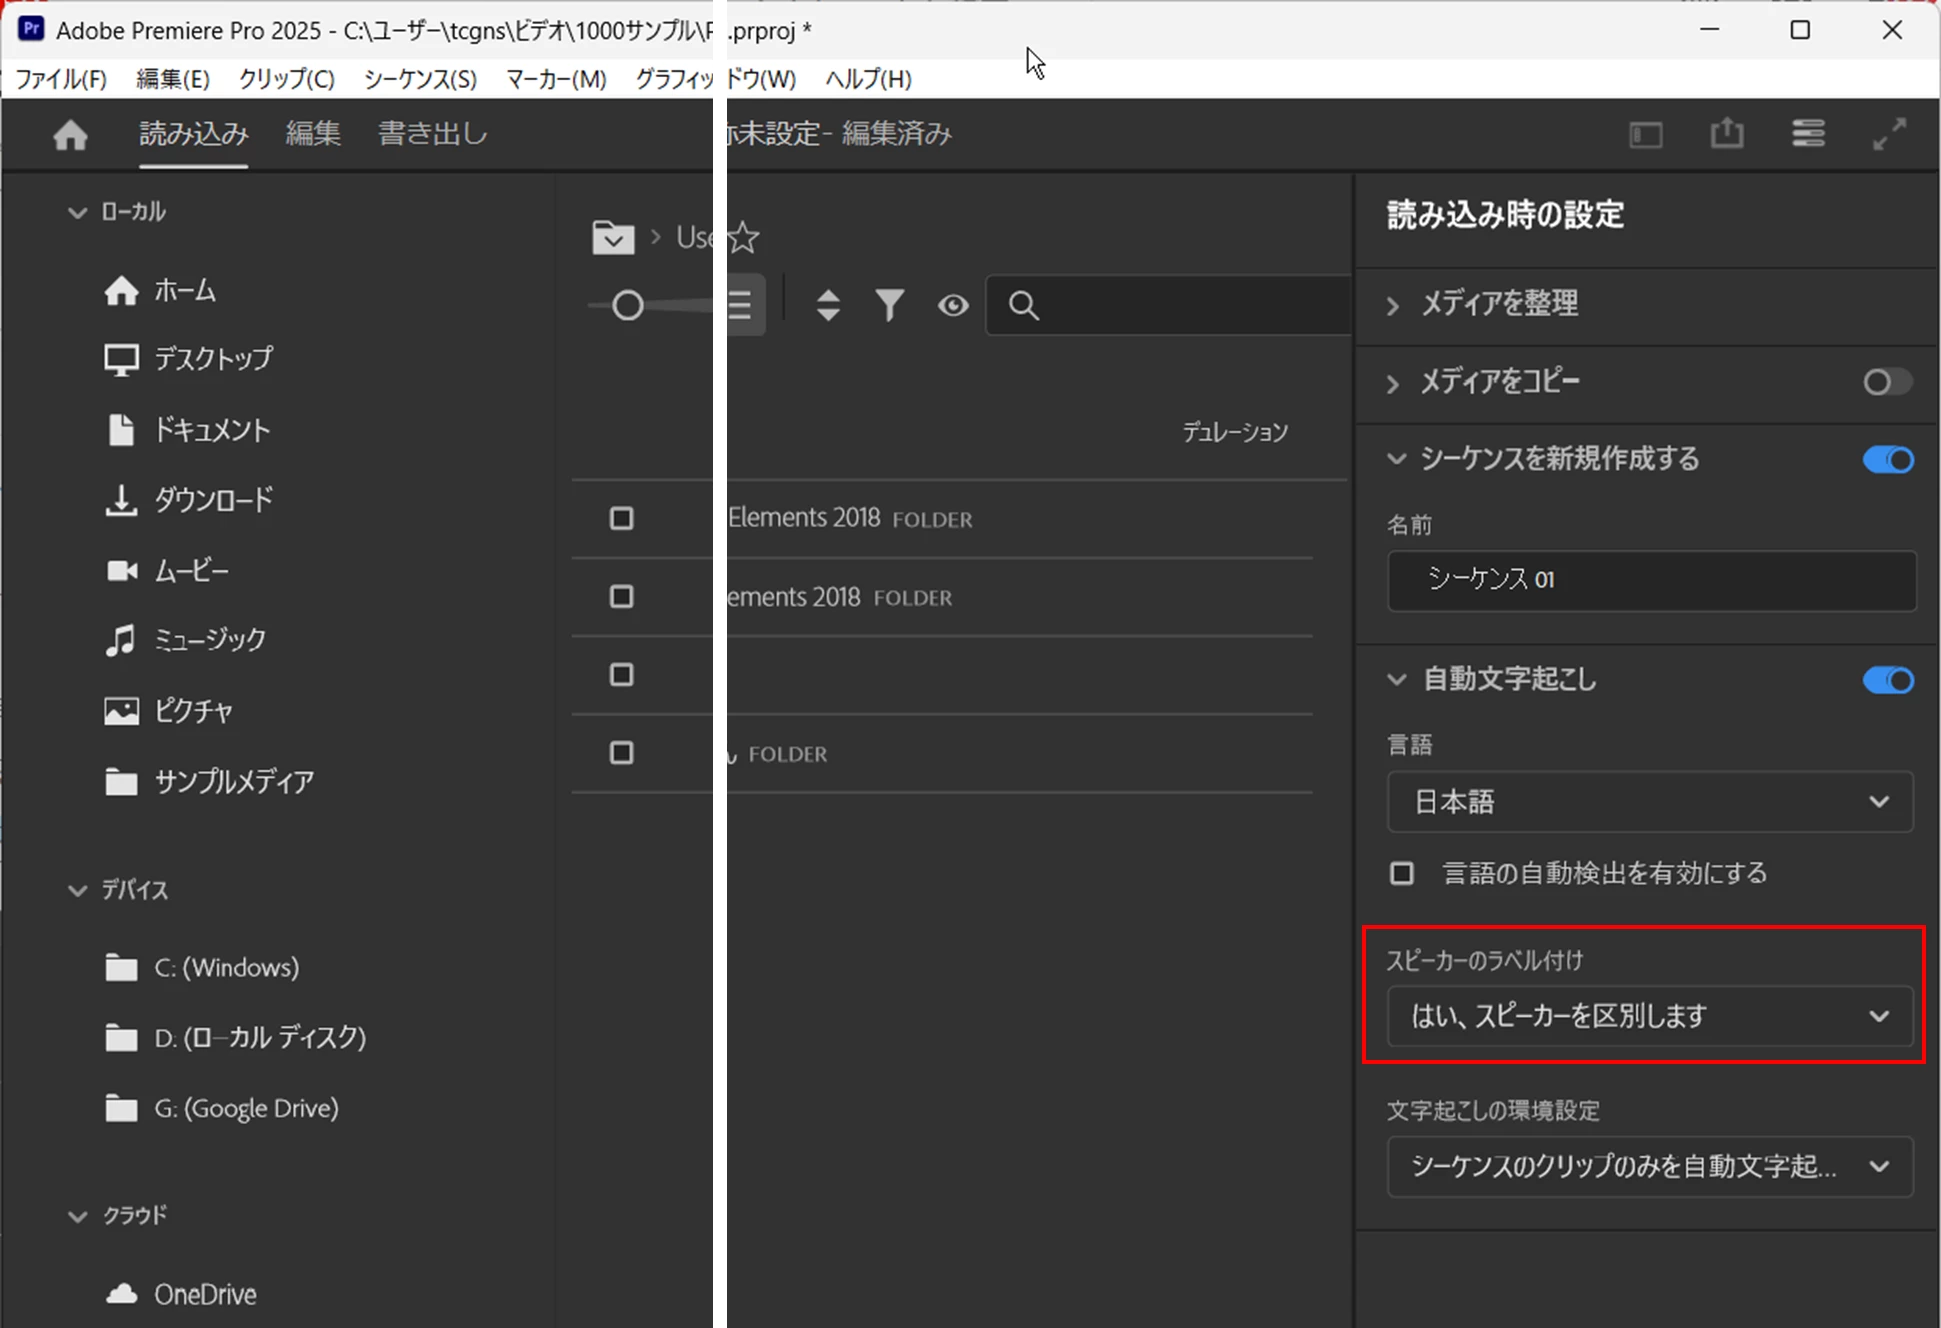Click the favorite star icon
Viewport: 1941px width, 1328px height.
point(743,238)
